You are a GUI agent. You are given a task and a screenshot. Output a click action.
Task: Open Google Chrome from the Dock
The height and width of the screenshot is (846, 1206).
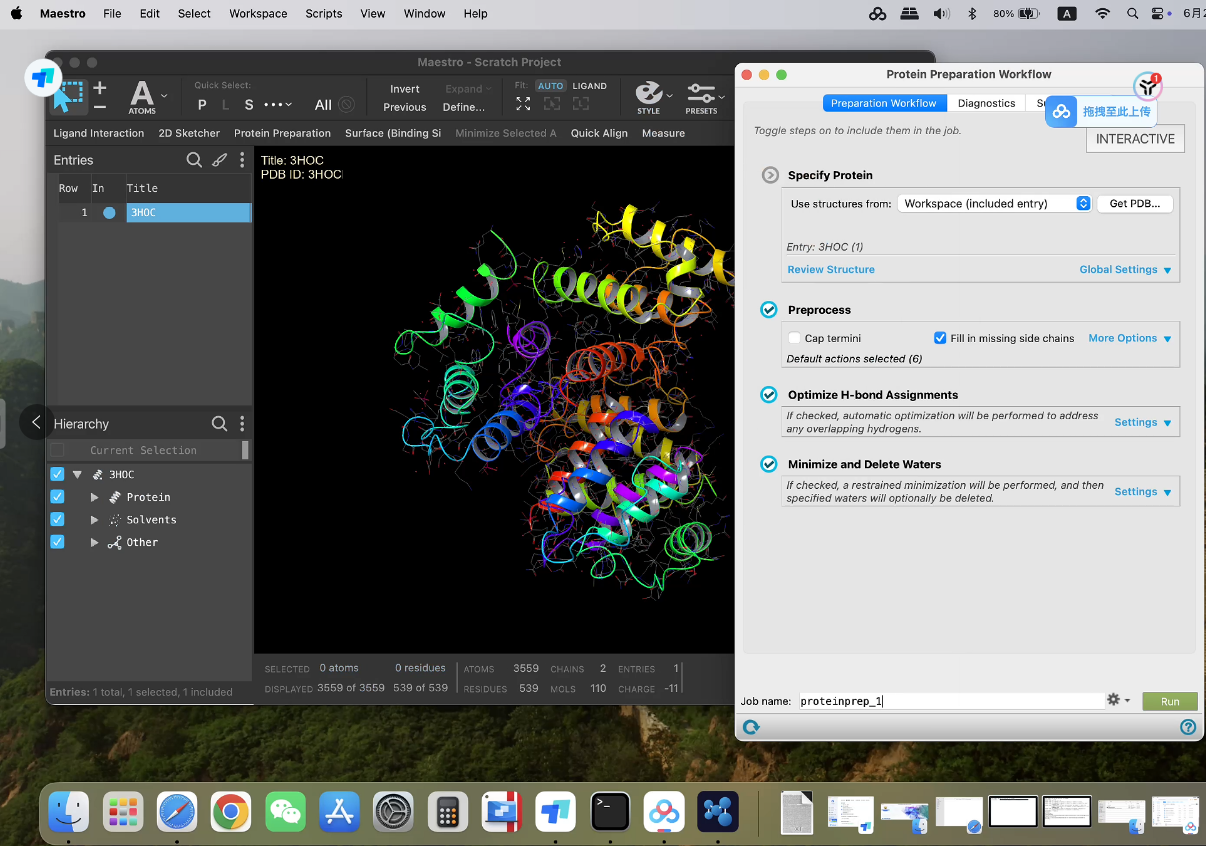231,812
